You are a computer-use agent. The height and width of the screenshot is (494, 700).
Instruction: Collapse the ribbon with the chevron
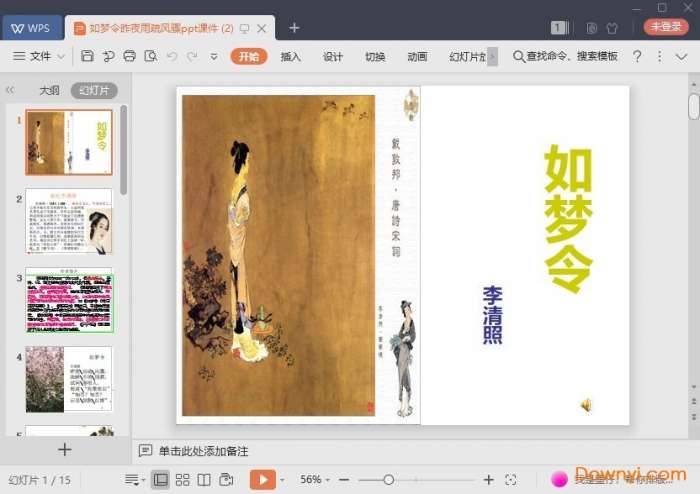tap(681, 57)
